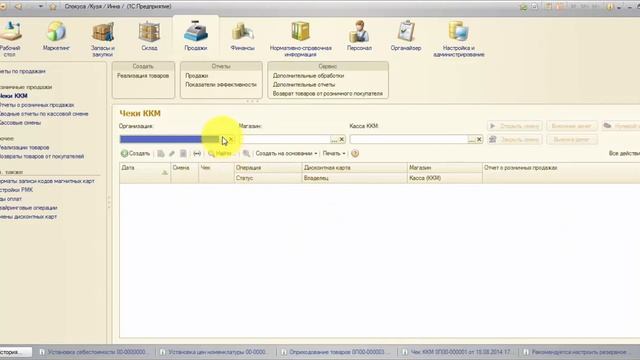Select Виды оплат in navigation panel
The height and width of the screenshot is (360, 640).
pos(11,199)
